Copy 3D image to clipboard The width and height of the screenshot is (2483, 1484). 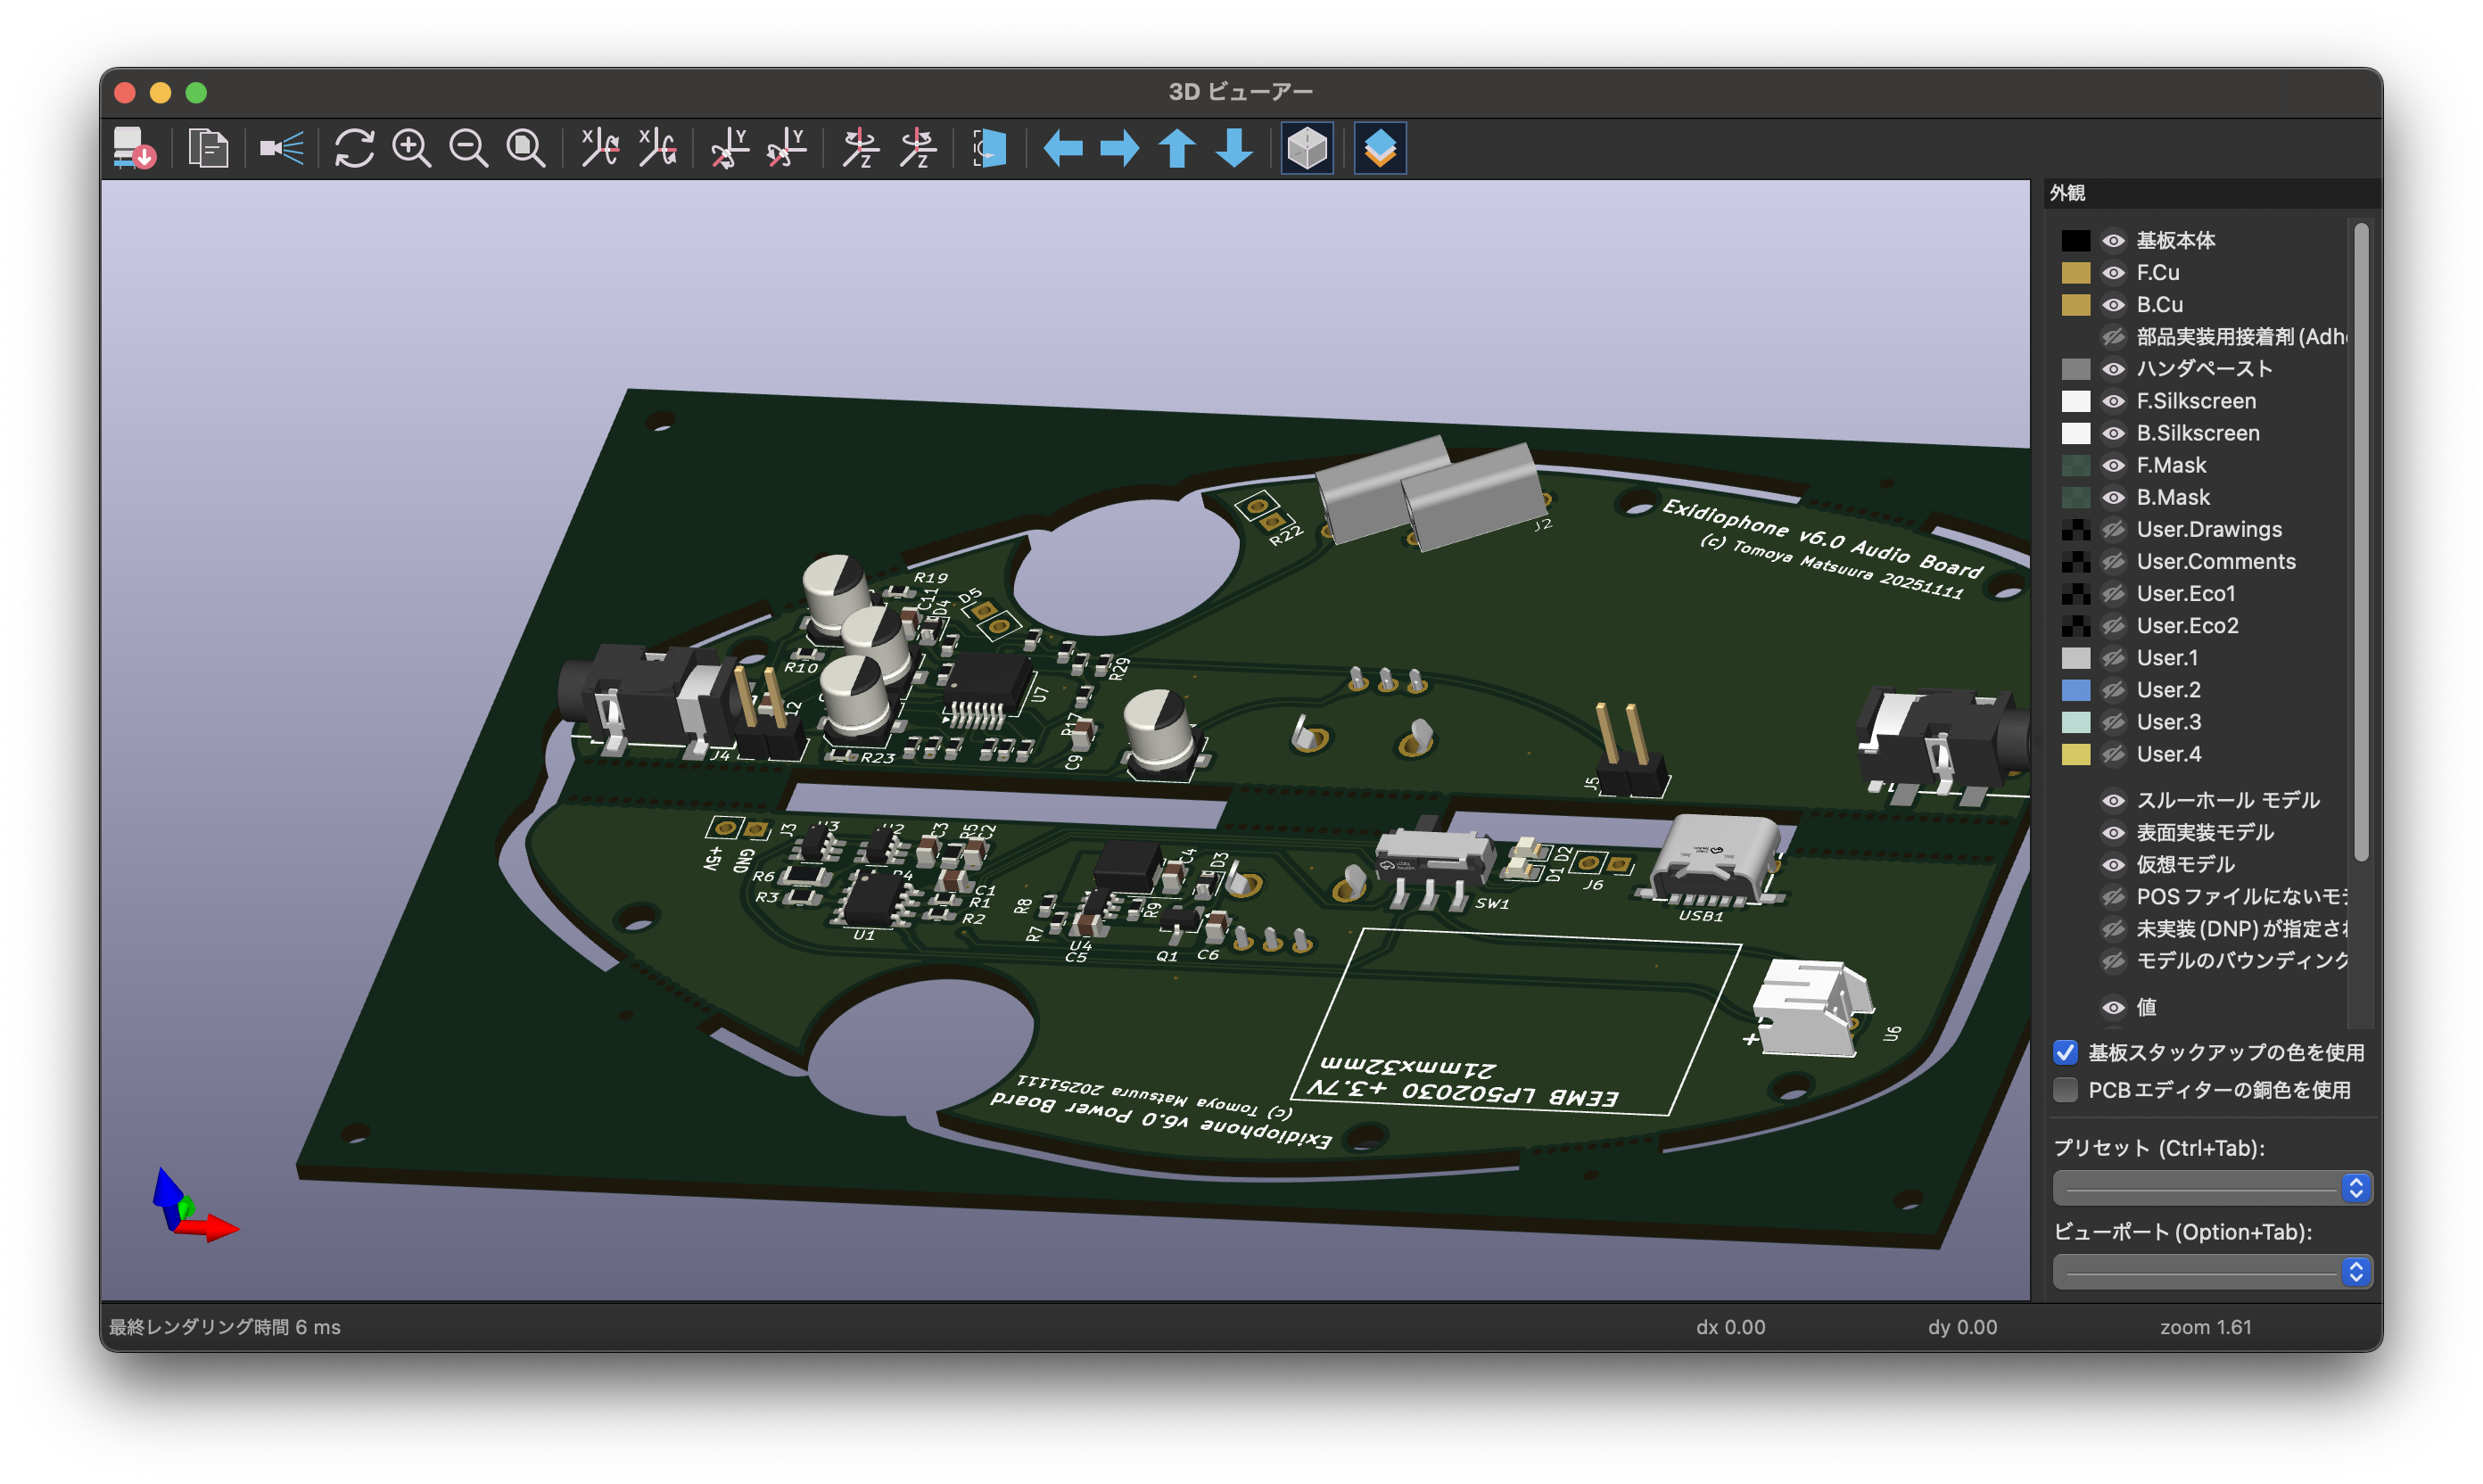point(208,148)
